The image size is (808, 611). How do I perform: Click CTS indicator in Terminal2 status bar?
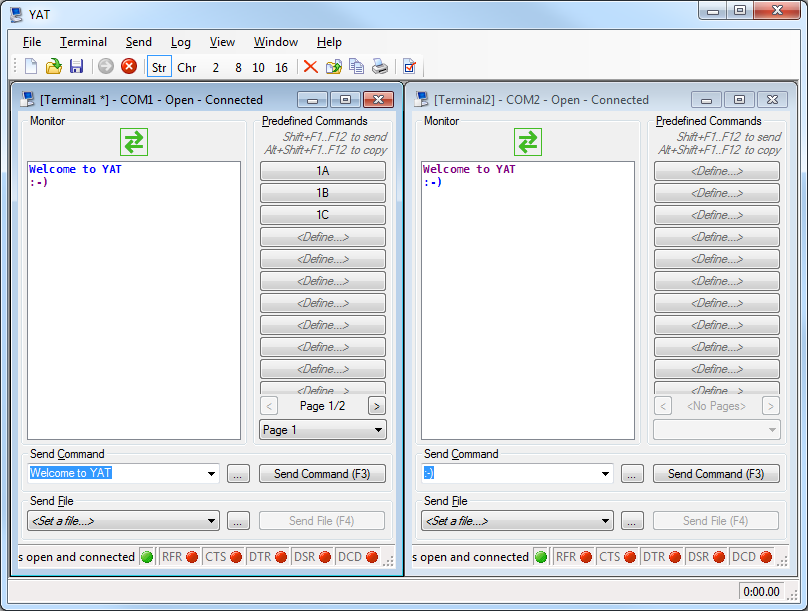click(x=617, y=557)
